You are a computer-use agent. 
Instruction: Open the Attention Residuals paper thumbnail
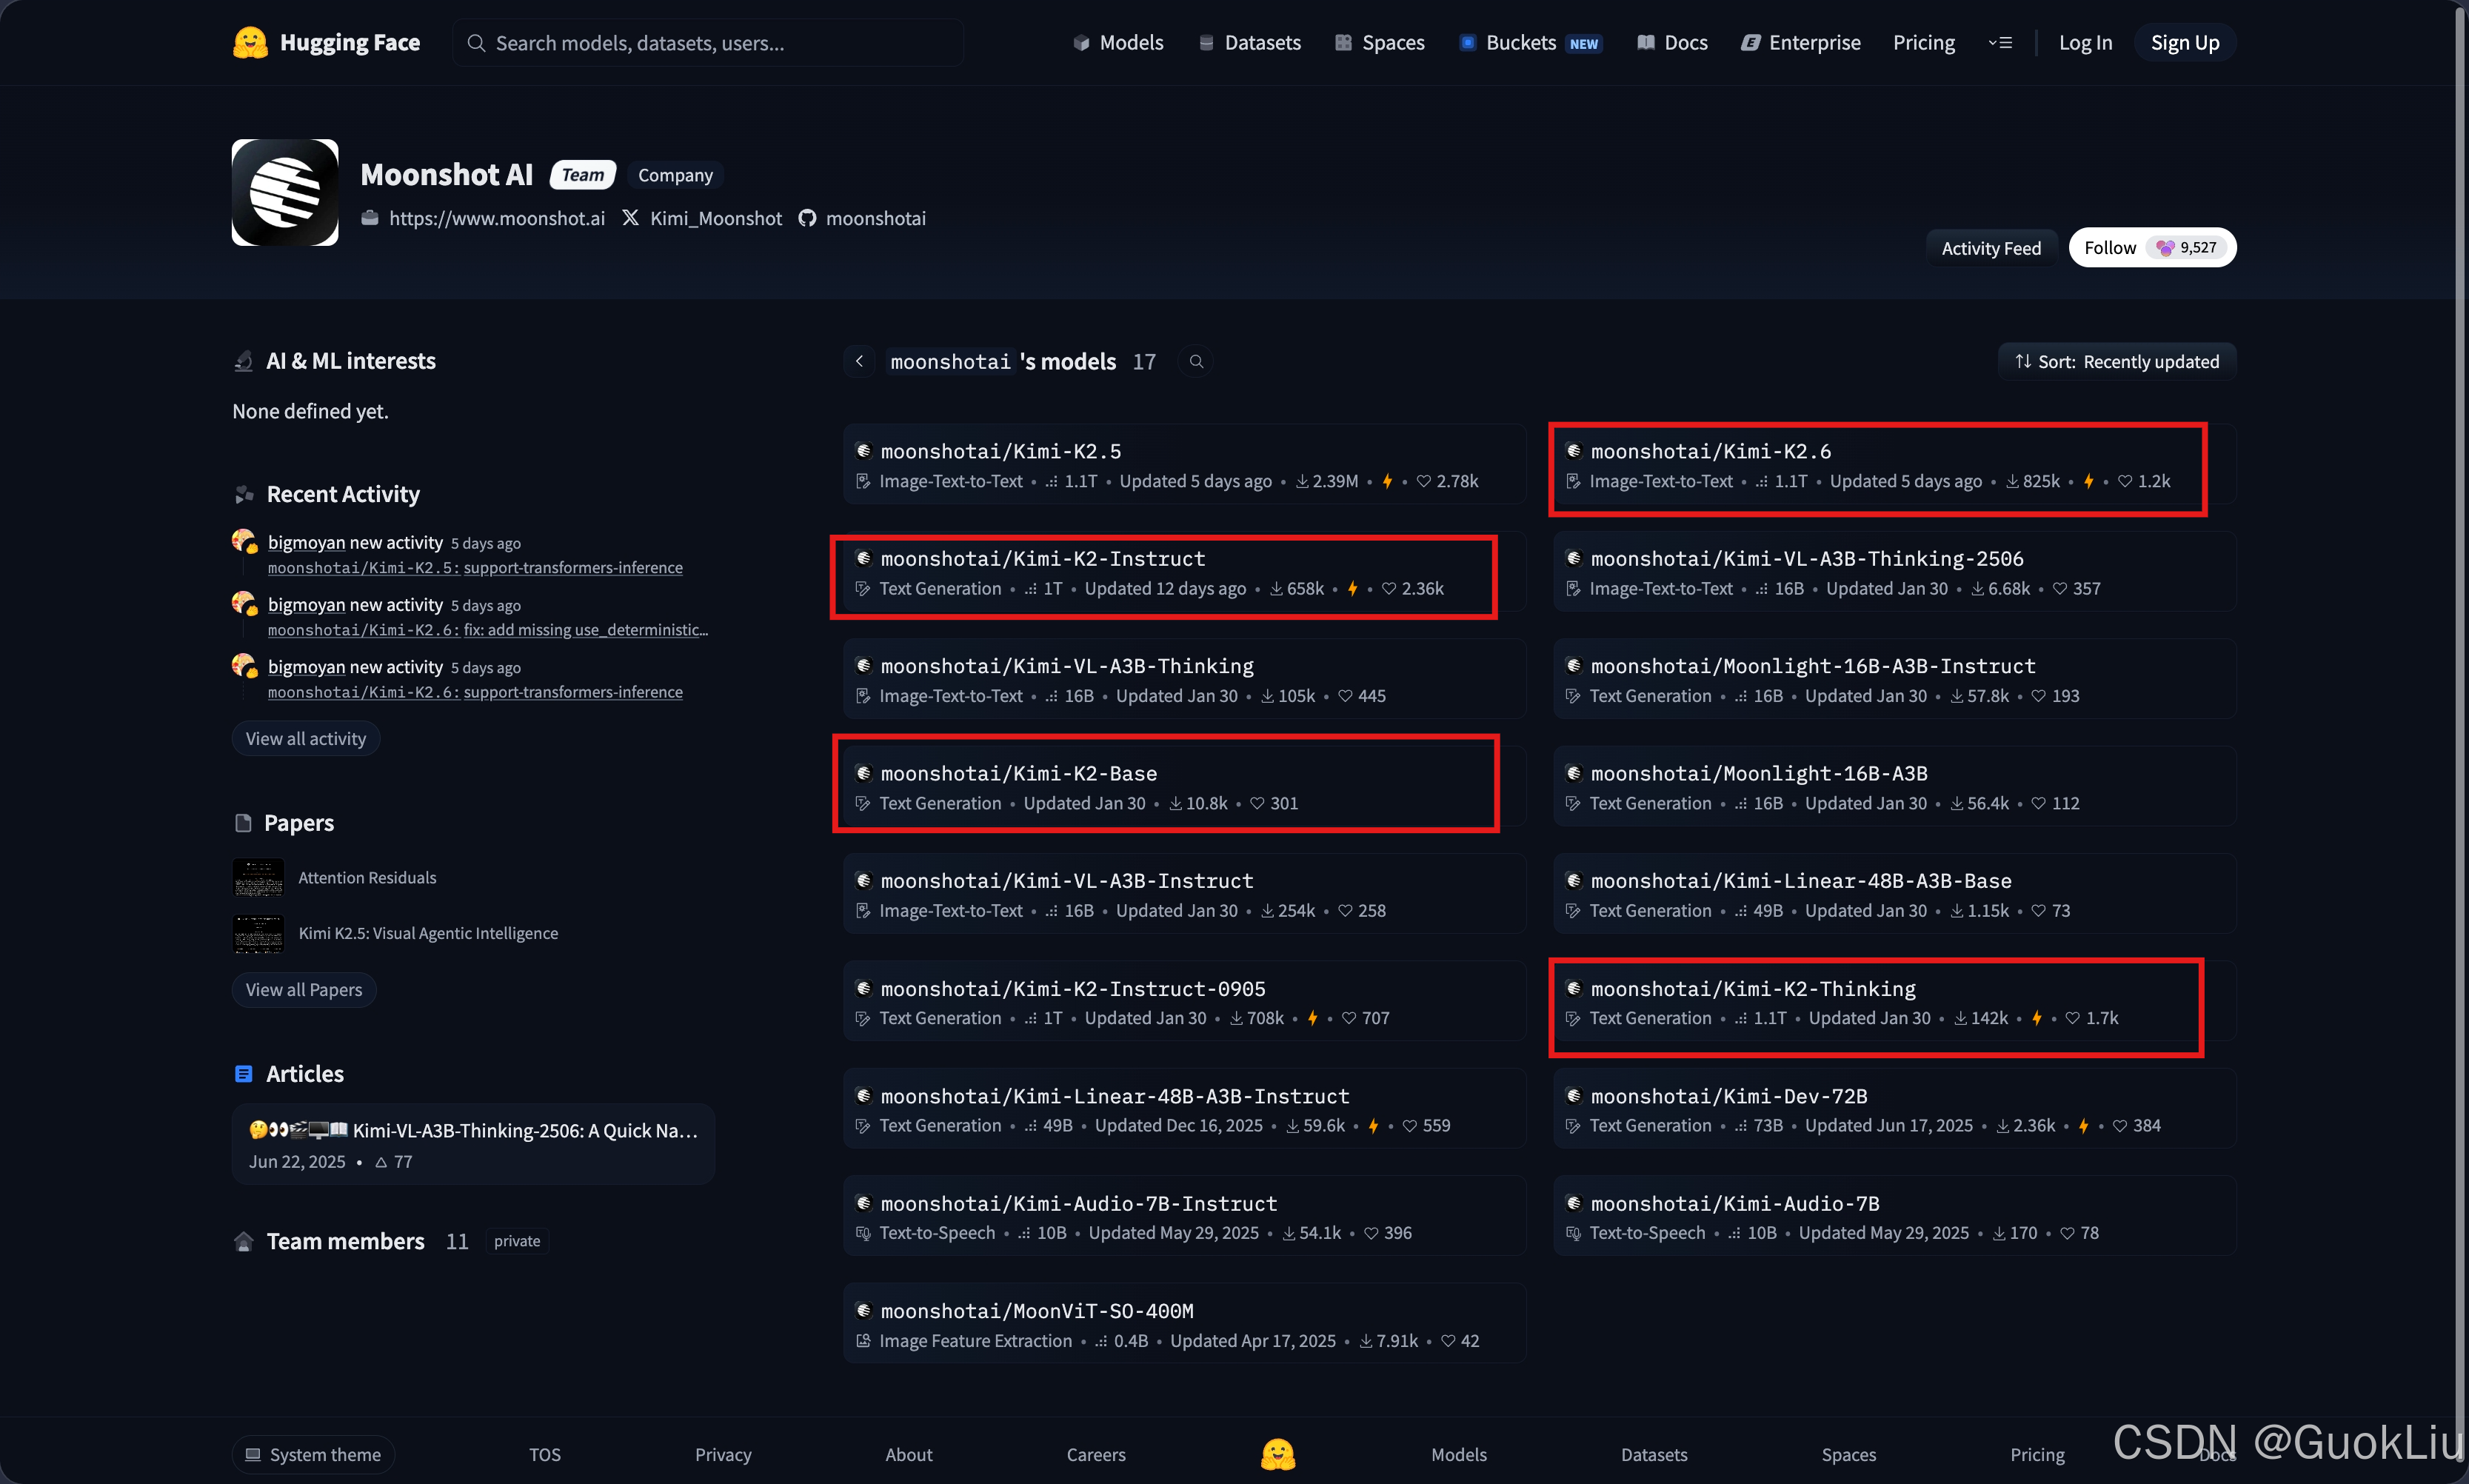click(258, 878)
